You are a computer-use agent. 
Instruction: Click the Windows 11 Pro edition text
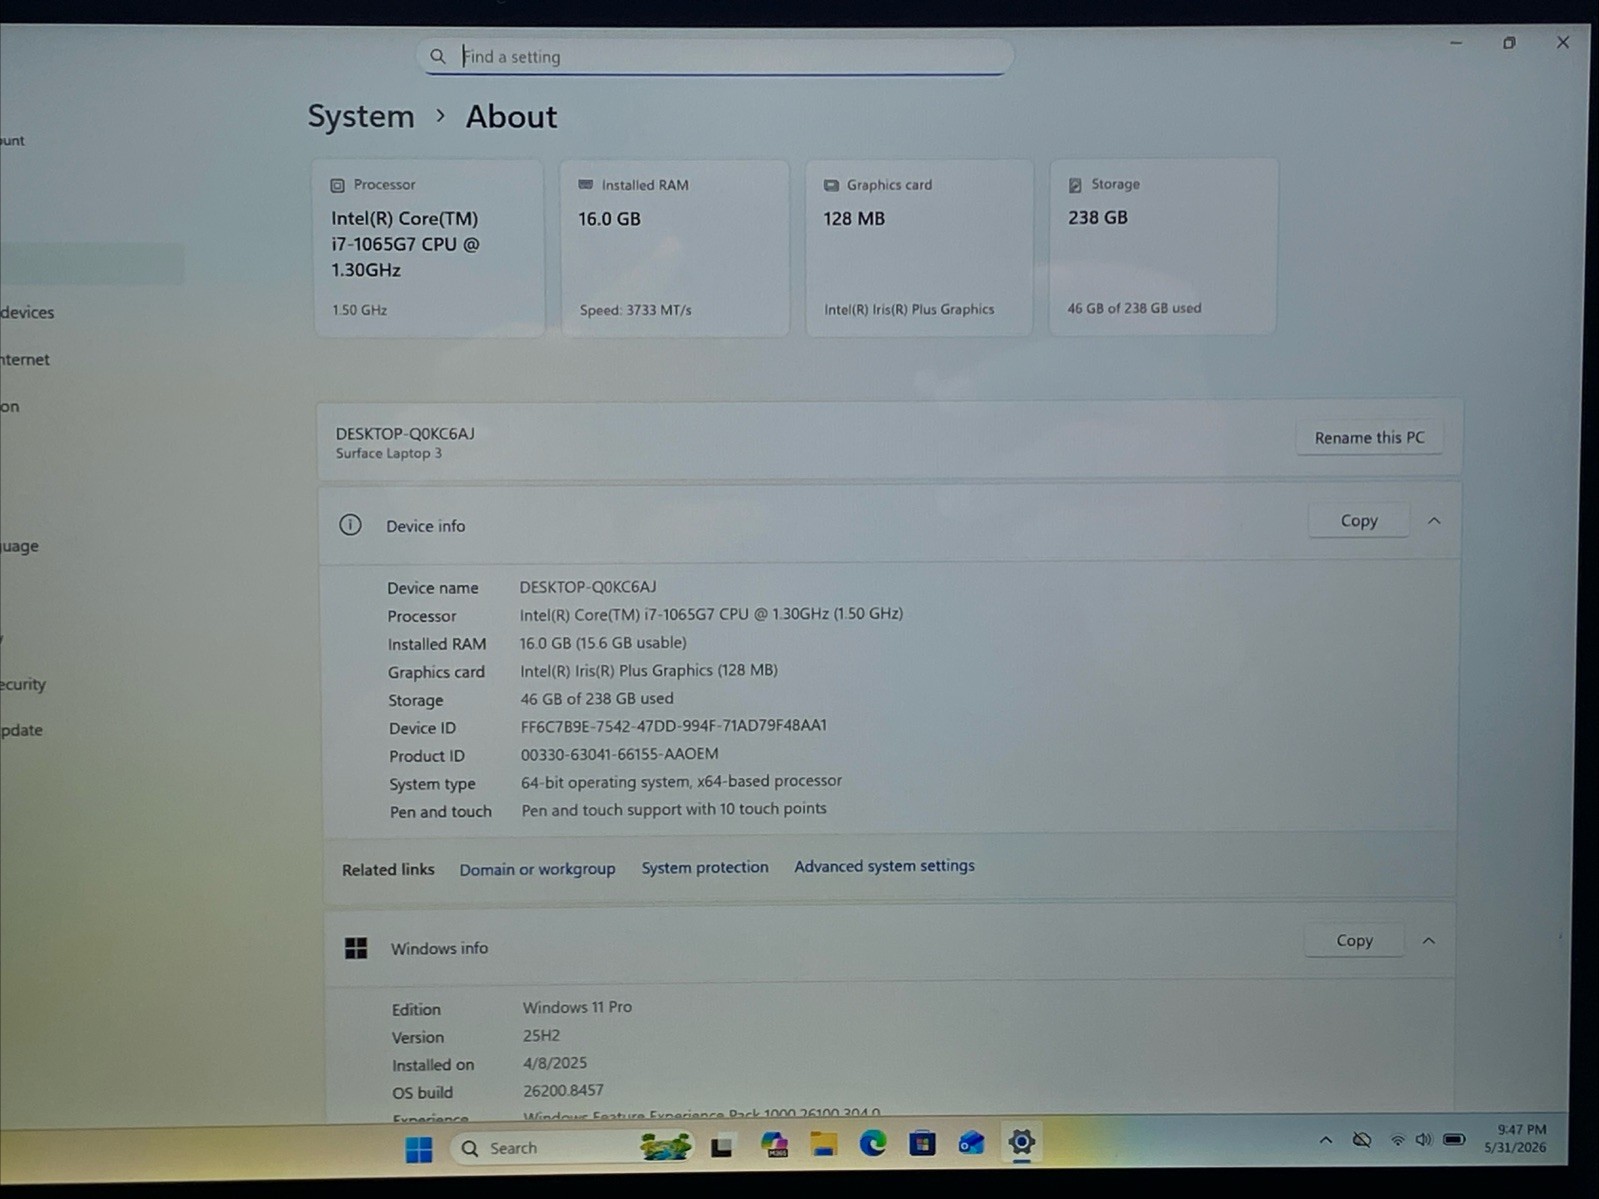(x=577, y=1007)
